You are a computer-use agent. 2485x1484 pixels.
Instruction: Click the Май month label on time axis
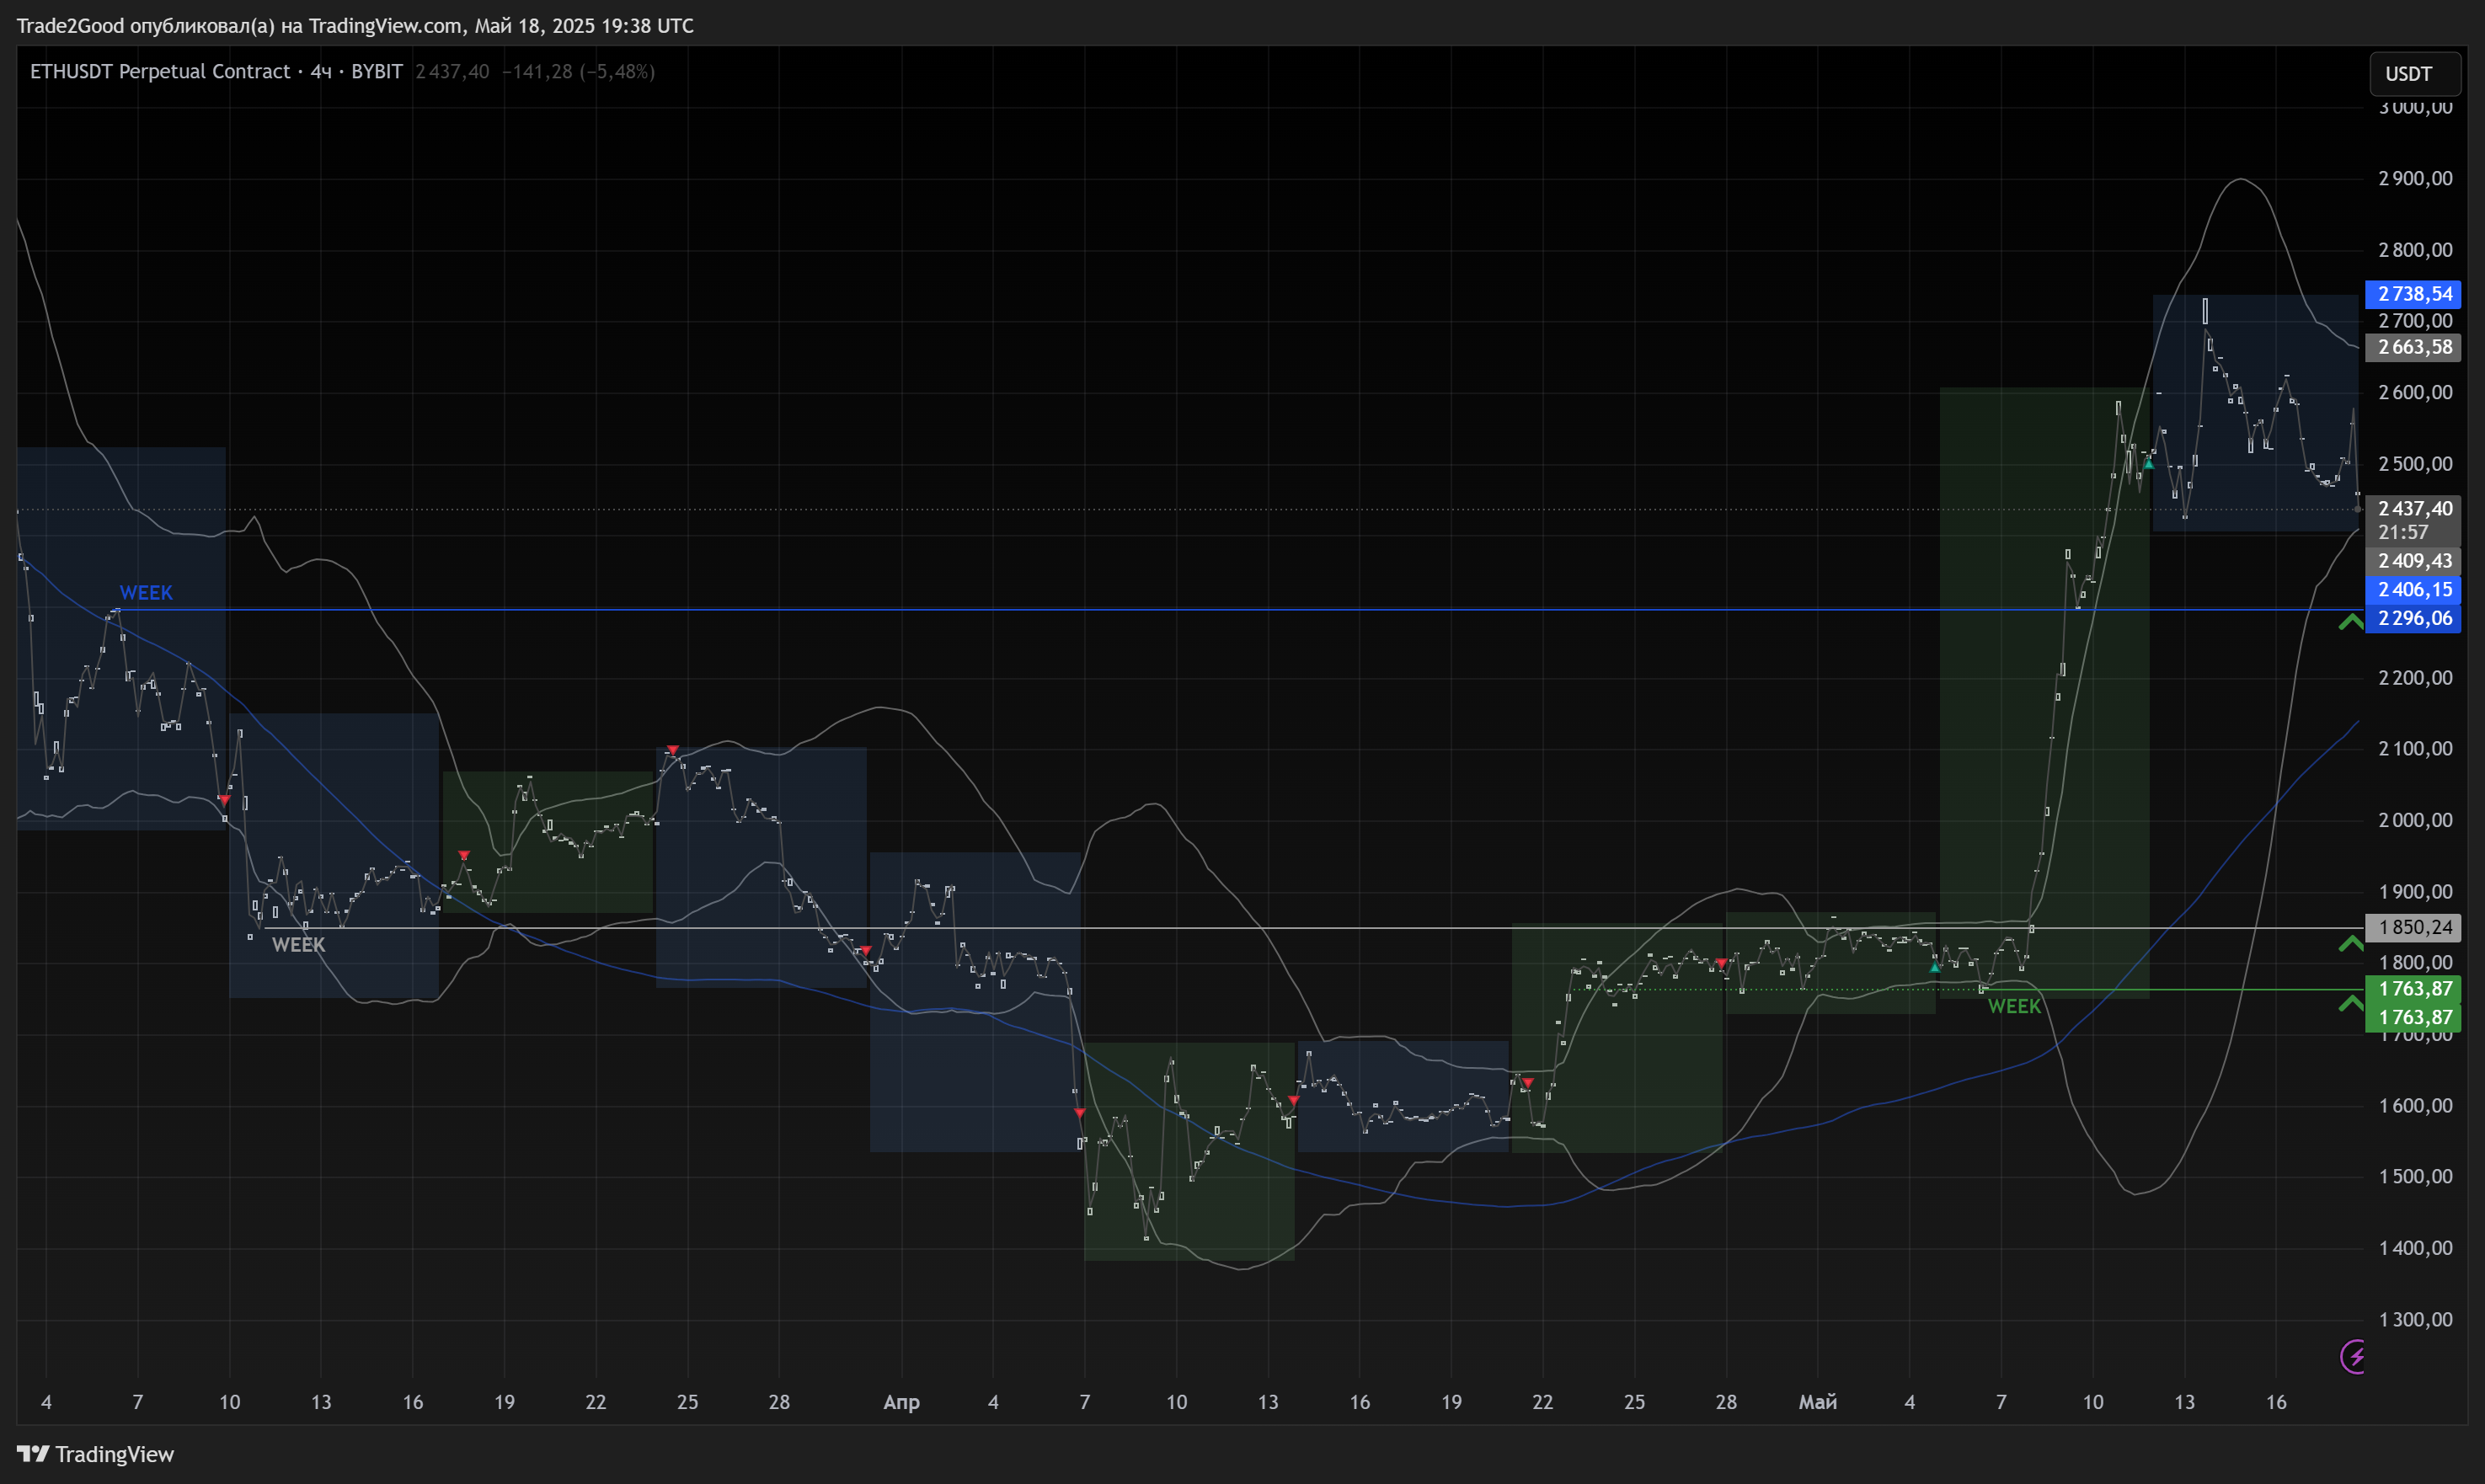coord(1817,1402)
